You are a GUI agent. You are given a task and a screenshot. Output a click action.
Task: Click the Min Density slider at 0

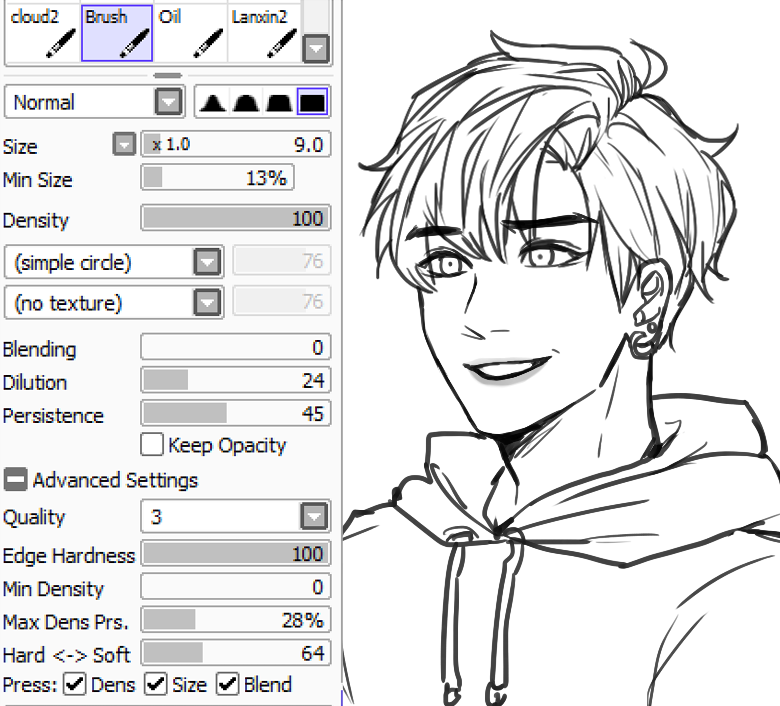[x=236, y=587]
